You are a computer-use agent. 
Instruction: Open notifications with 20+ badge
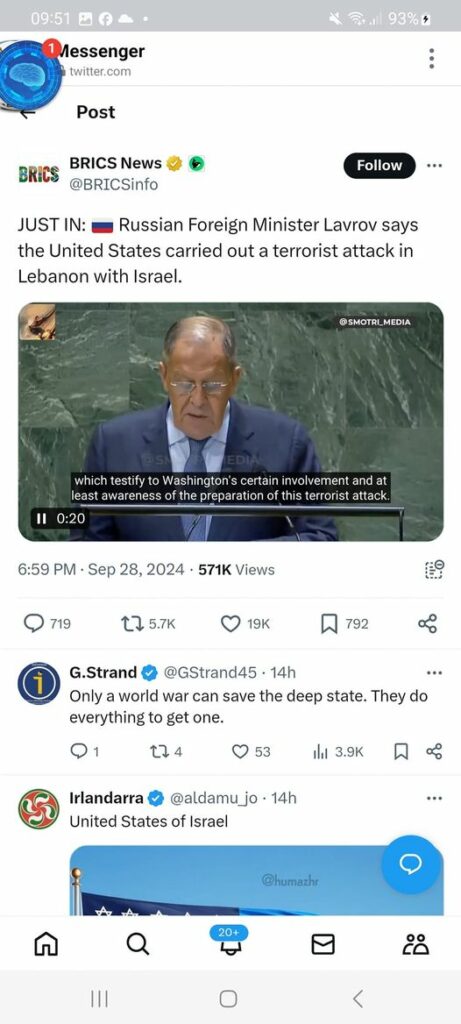229,940
